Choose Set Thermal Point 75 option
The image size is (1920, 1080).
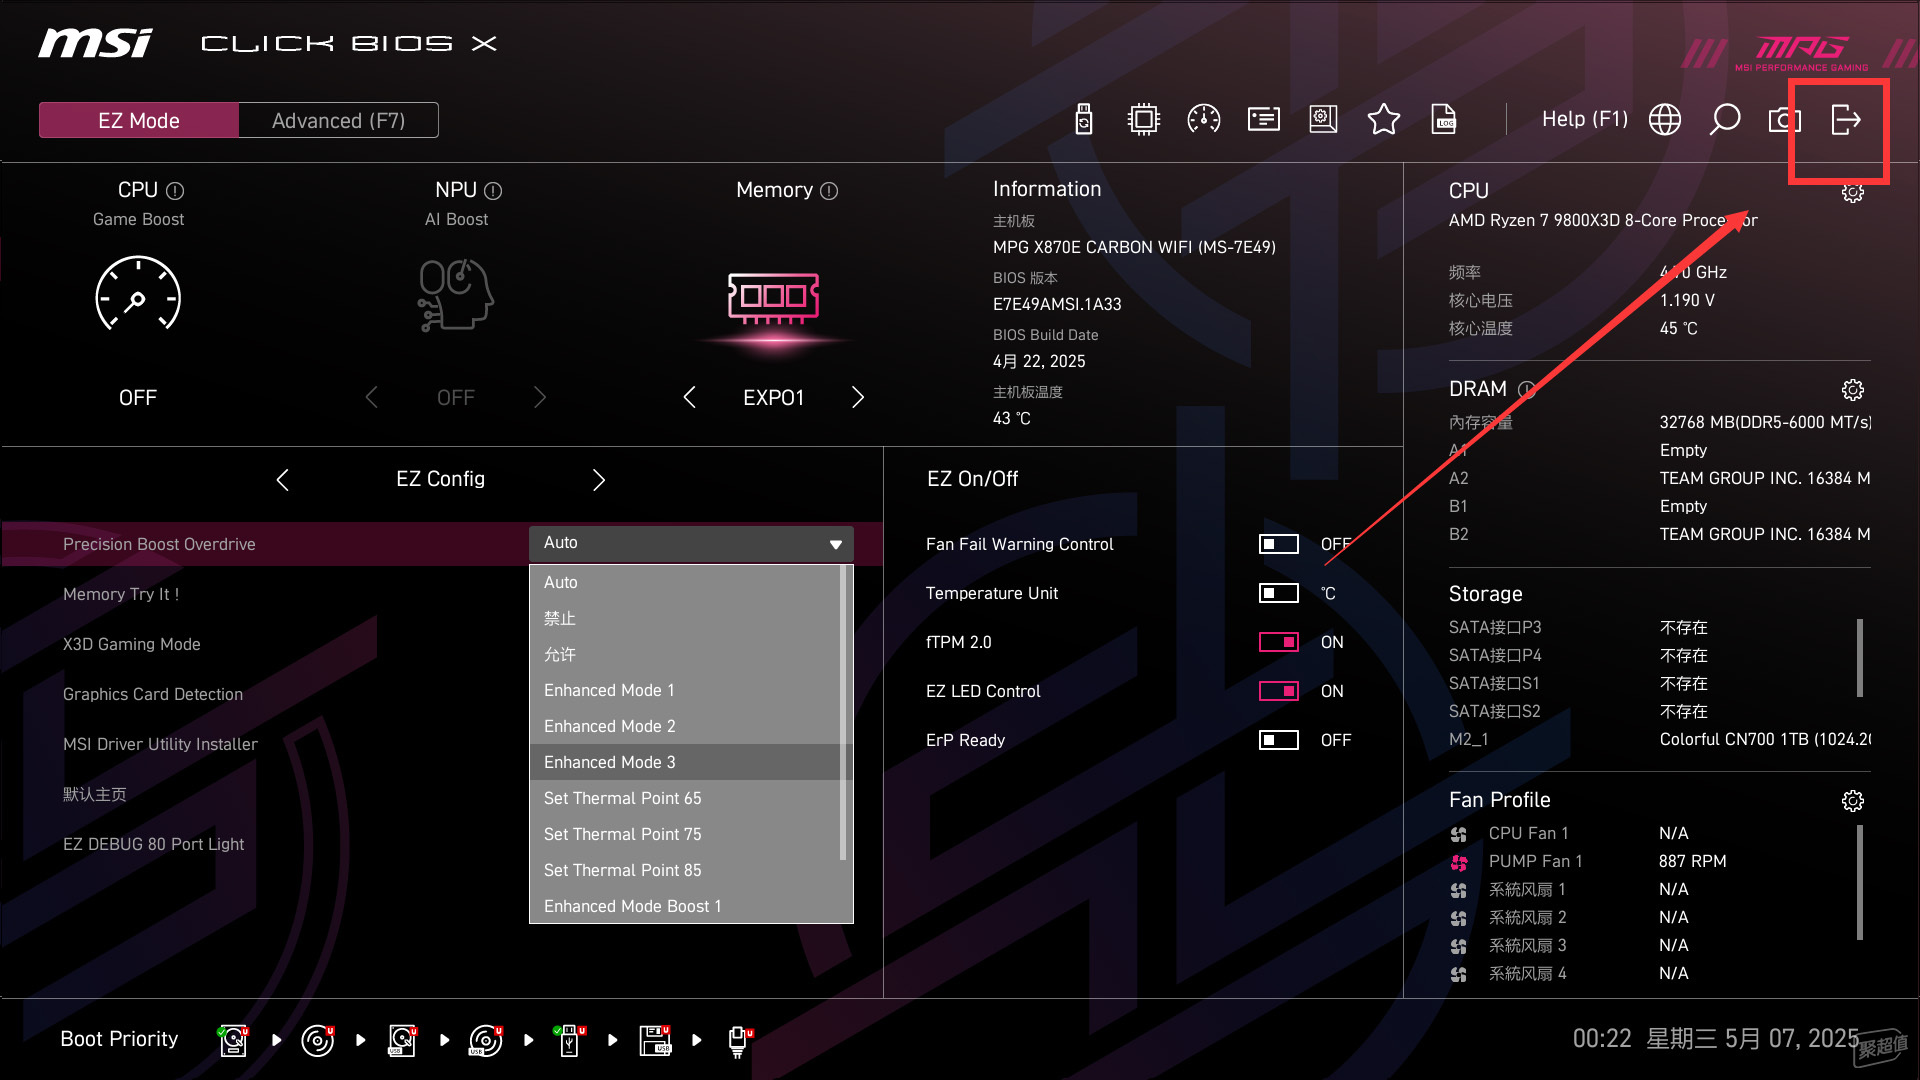(685, 834)
